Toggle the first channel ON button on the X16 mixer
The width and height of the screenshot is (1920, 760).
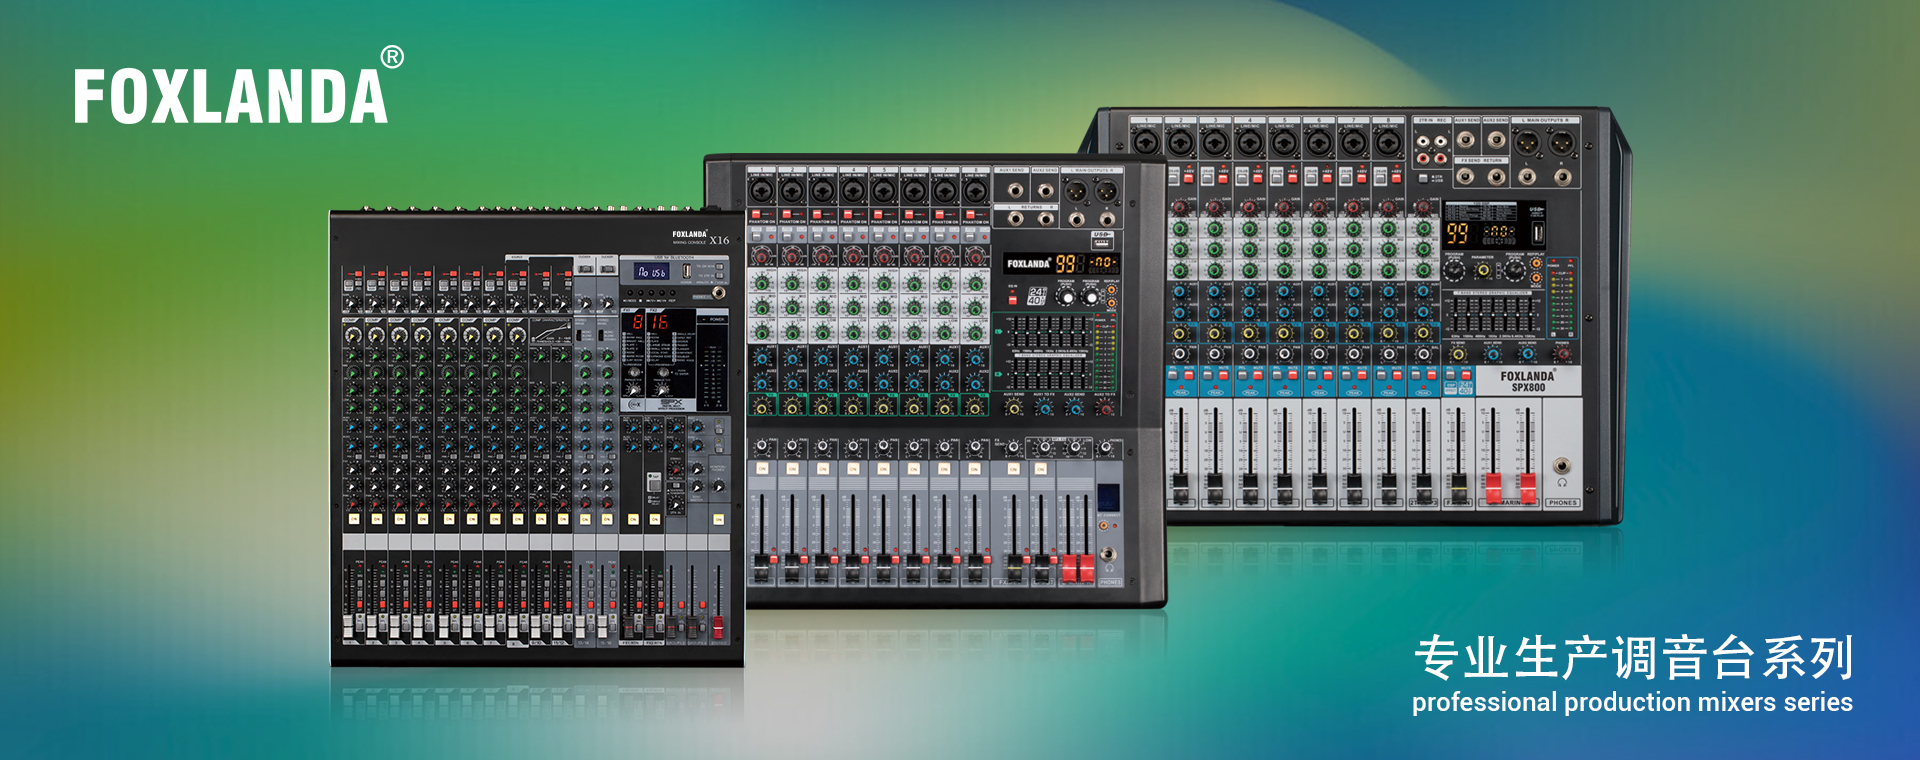click(354, 519)
